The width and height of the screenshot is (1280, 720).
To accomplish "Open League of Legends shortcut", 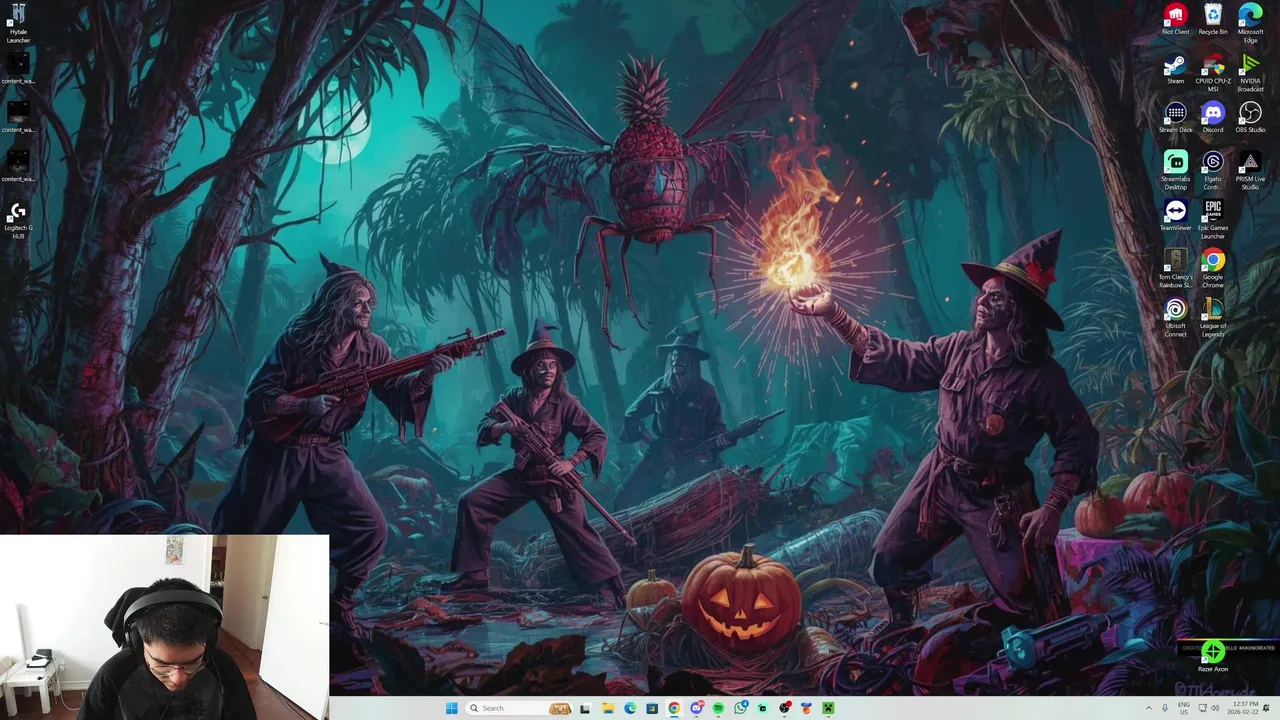I will [1213, 318].
